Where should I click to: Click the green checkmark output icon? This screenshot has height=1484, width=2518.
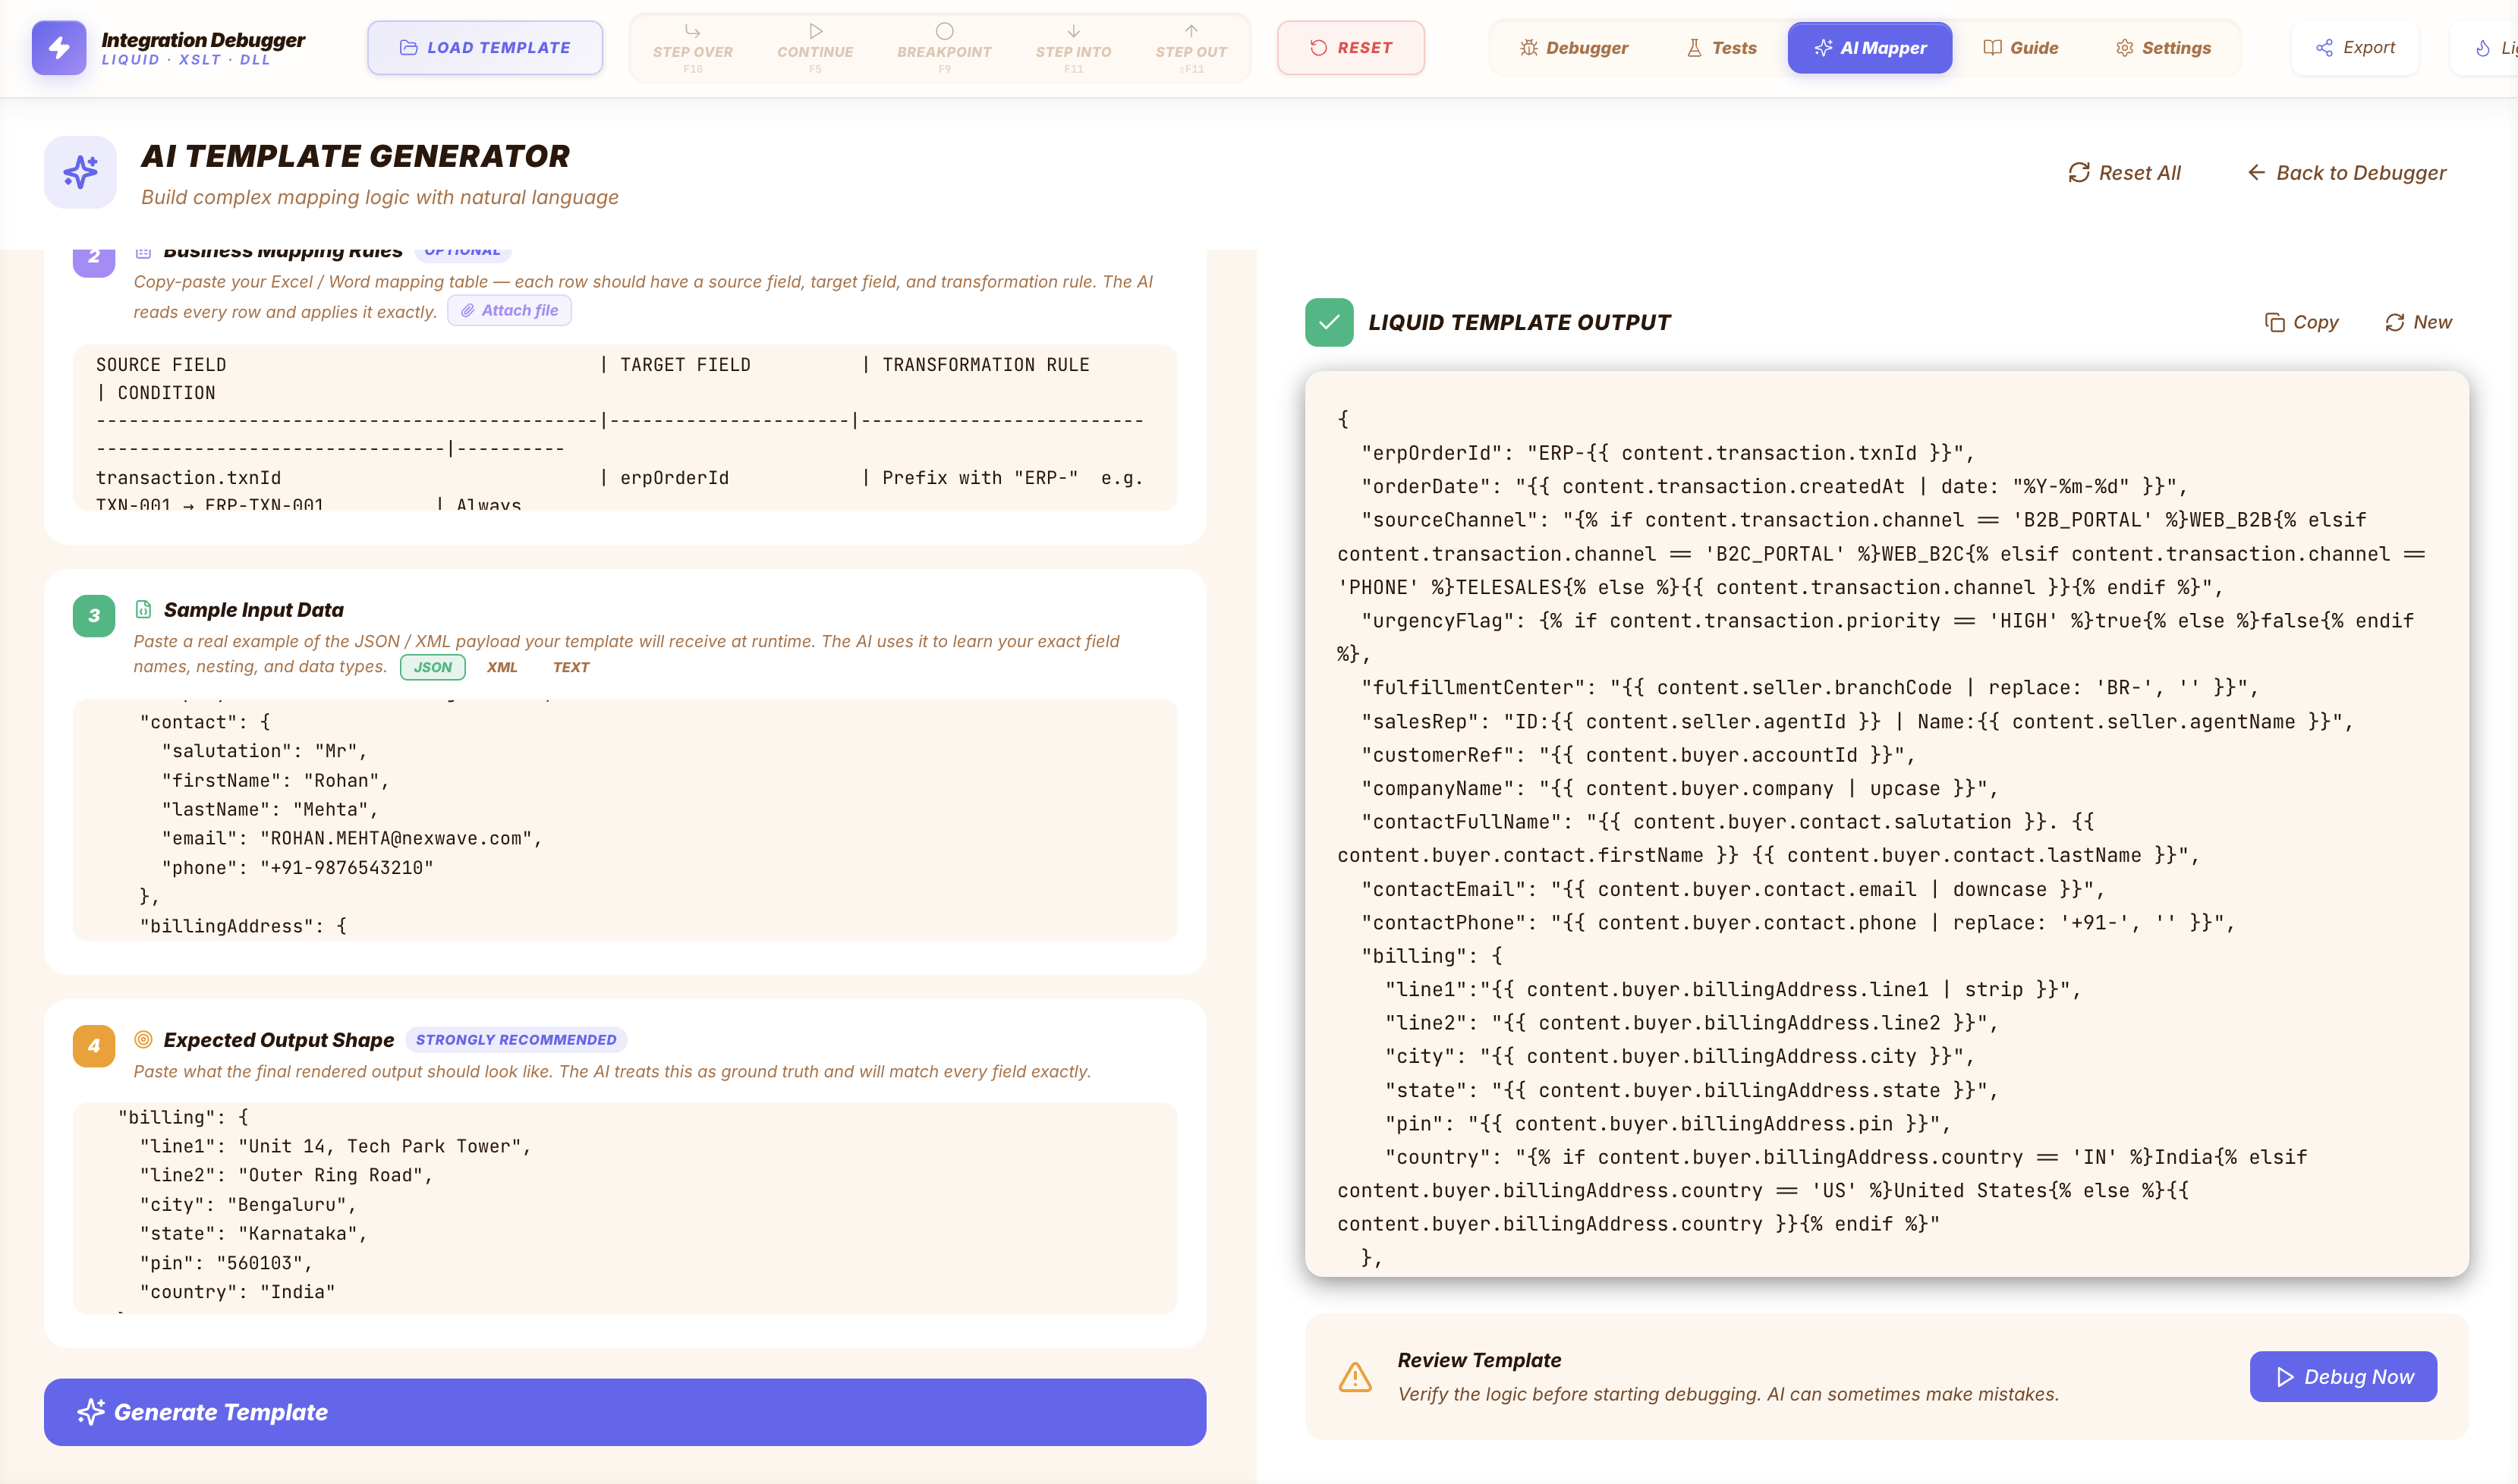pyautogui.click(x=1329, y=322)
